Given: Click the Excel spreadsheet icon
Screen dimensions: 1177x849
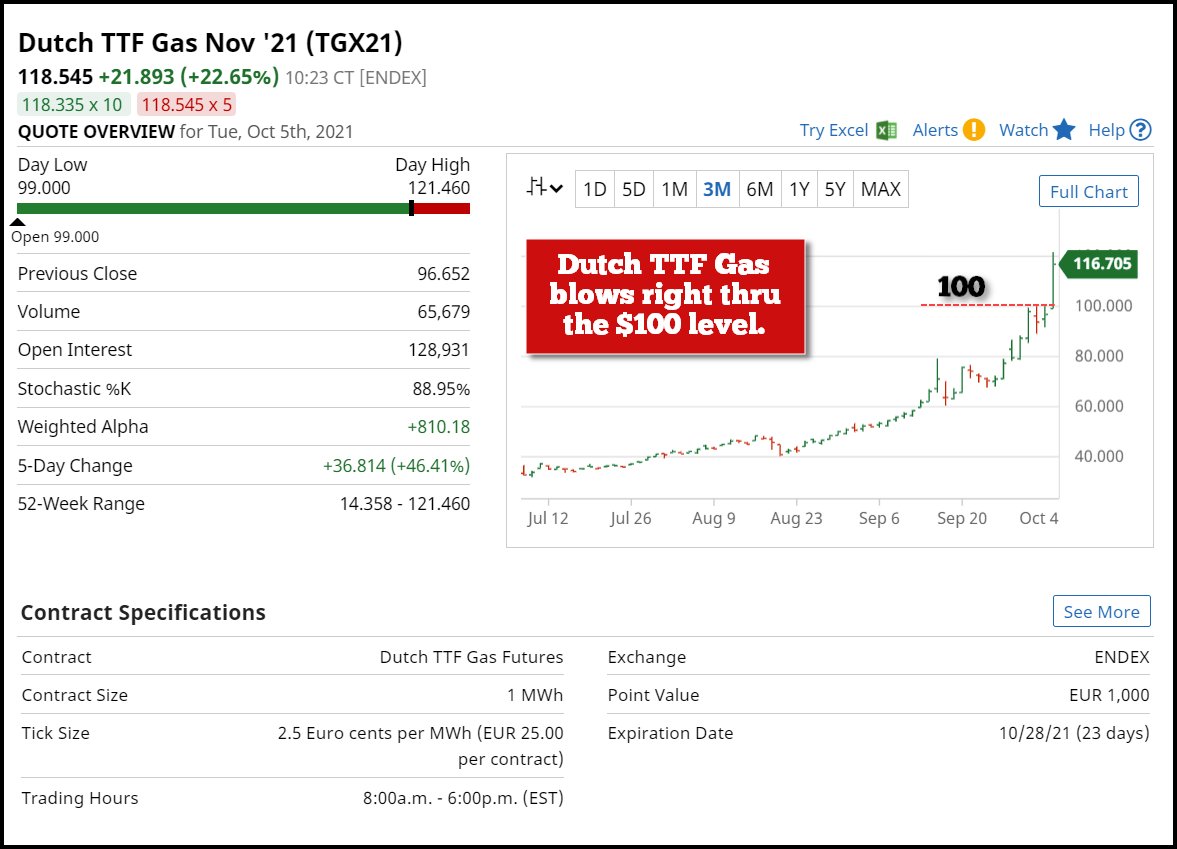Looking at the screenshot, I should tap(885, 130).
